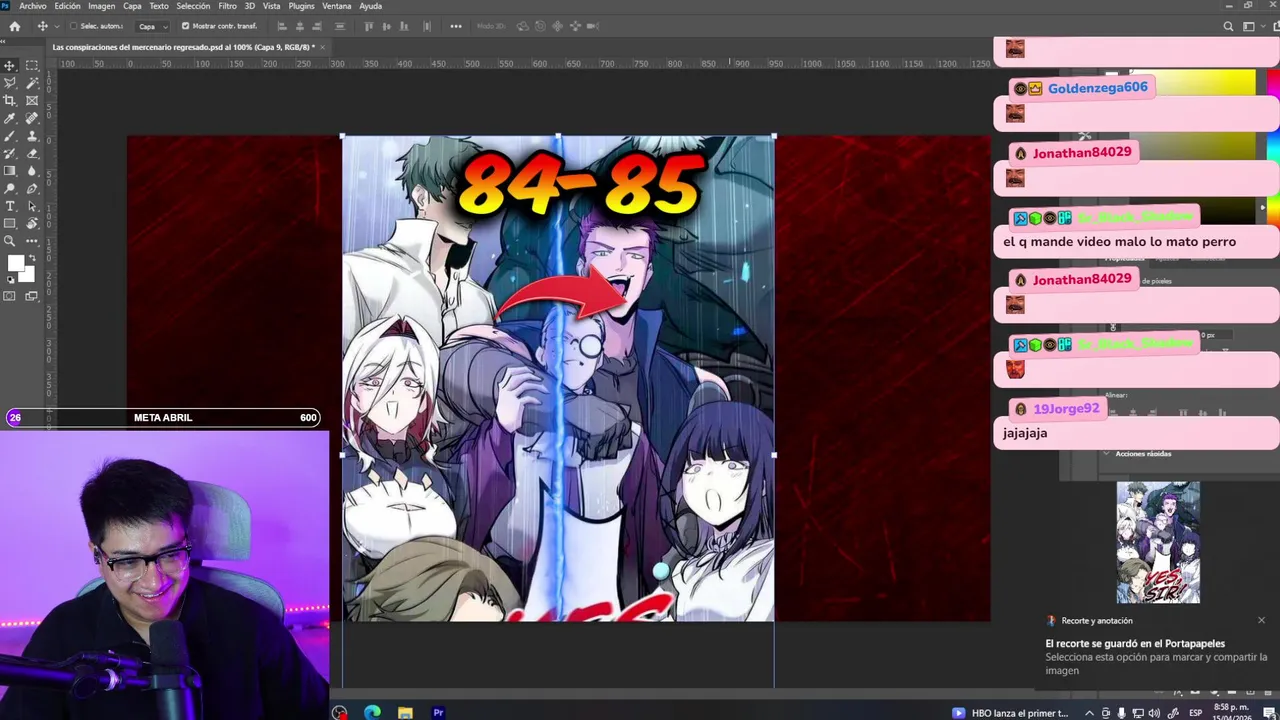This screenshot has width=1280, height=720.
Task: Select the History Brush tool
Action: click(10, 153)
